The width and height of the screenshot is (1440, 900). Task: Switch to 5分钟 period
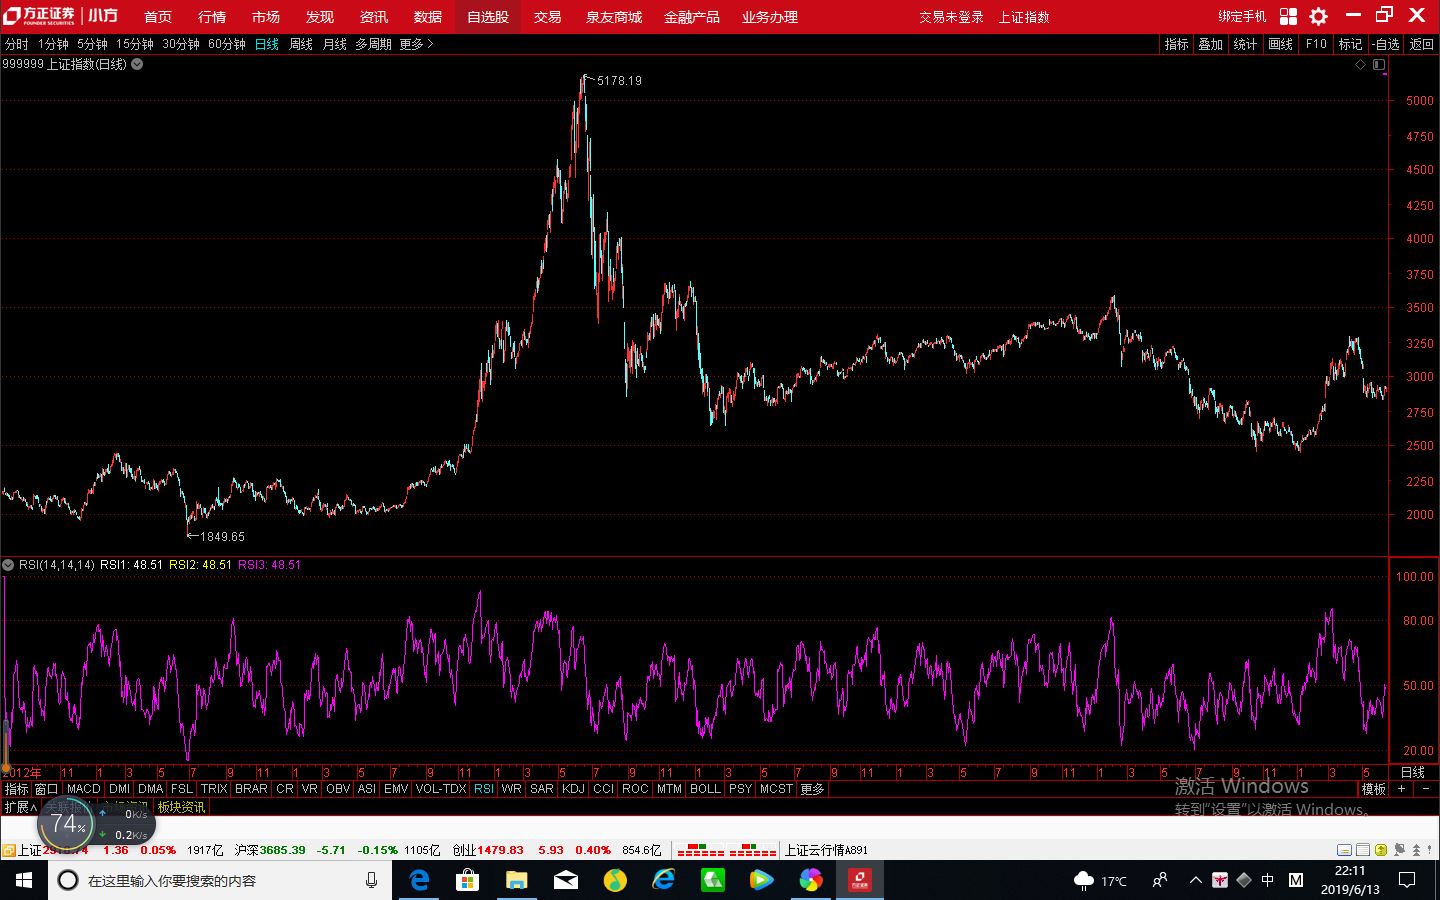(x=92, y=44)
